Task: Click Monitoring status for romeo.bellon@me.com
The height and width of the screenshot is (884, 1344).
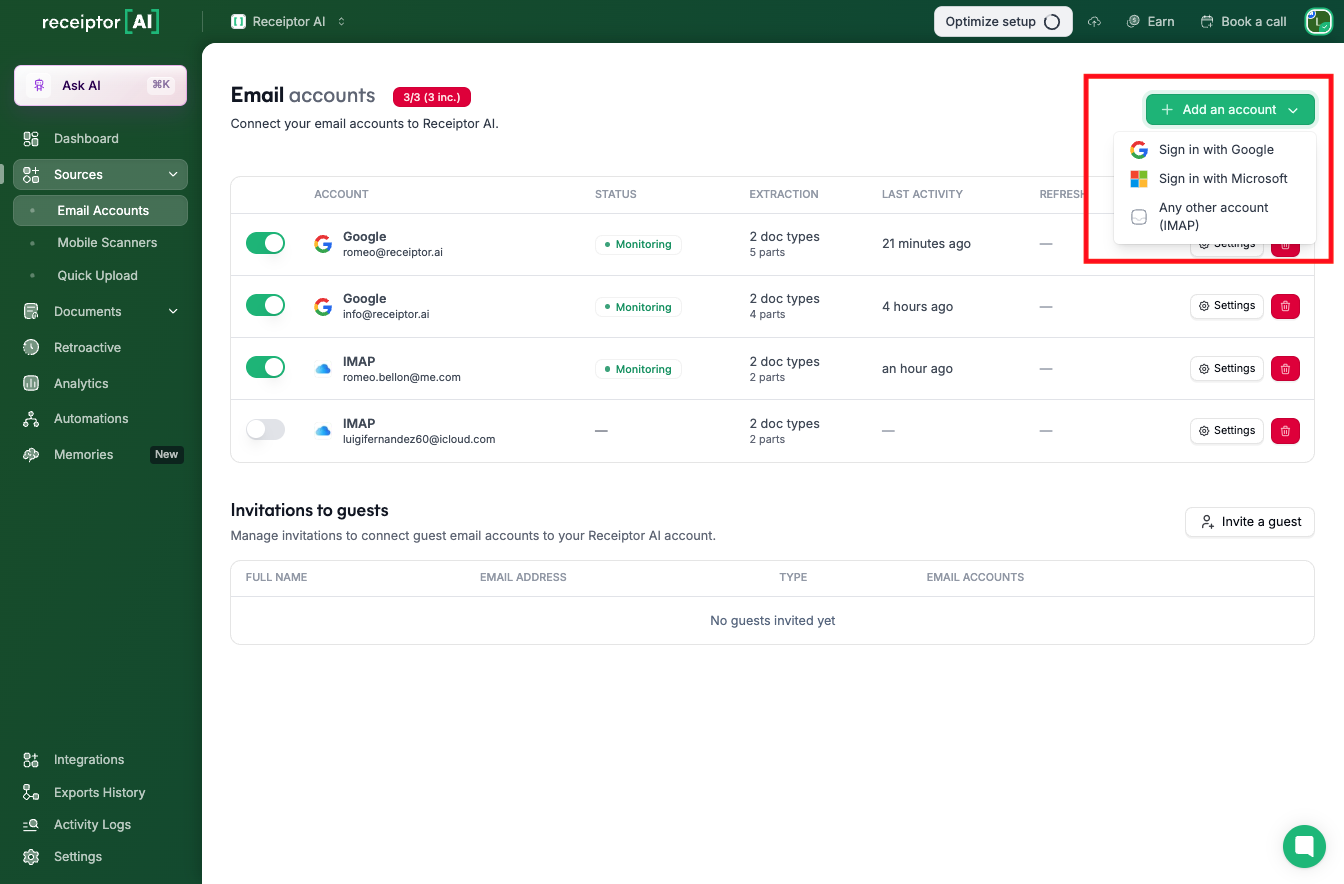Action: (638, 369)
